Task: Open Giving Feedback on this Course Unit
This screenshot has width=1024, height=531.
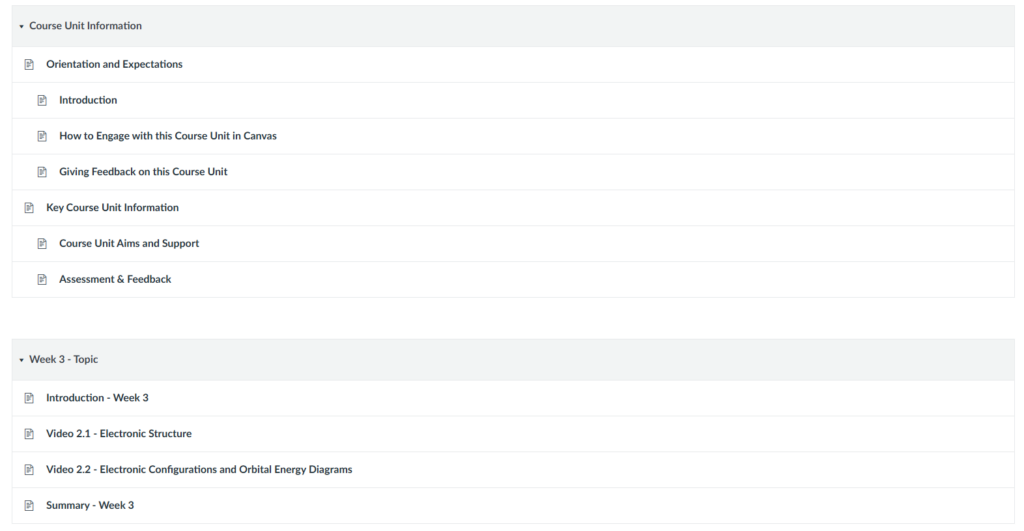Action: [x=143, y=172]
